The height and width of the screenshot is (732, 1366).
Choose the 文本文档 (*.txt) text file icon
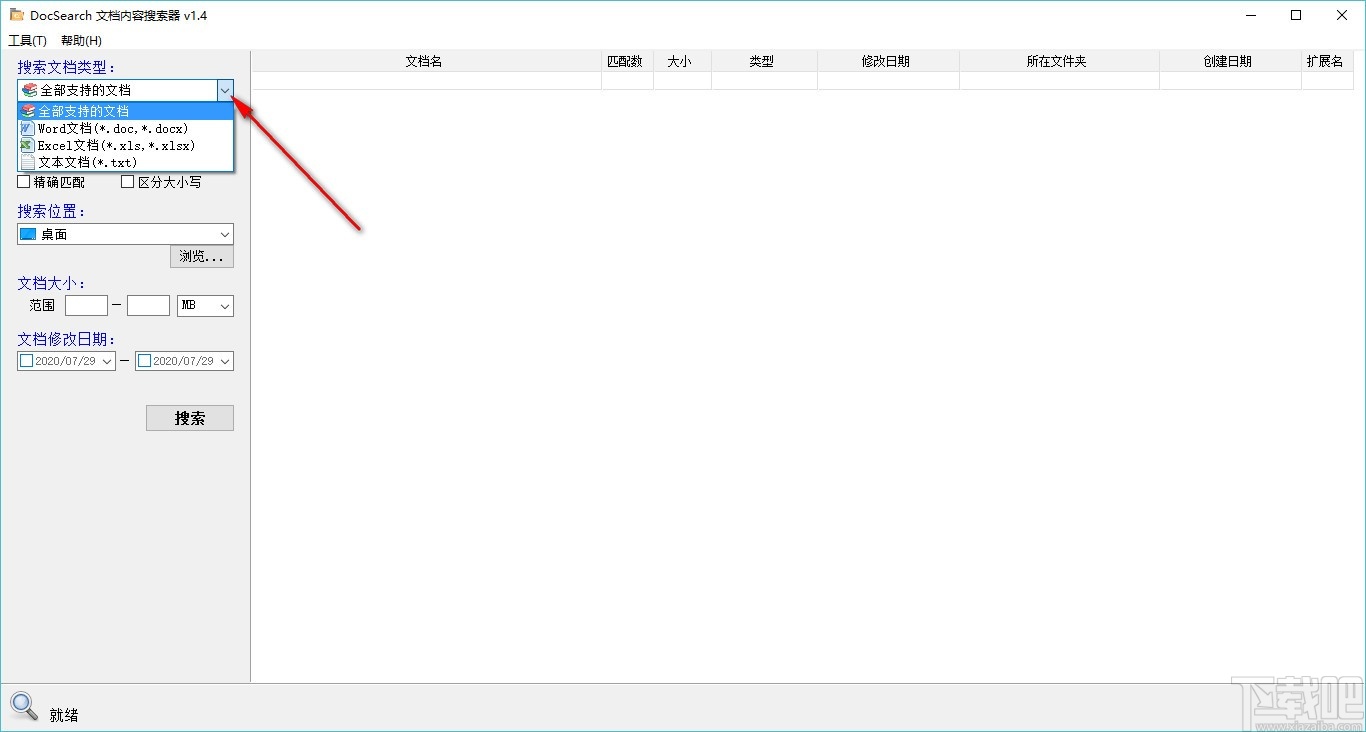point(26,162)
